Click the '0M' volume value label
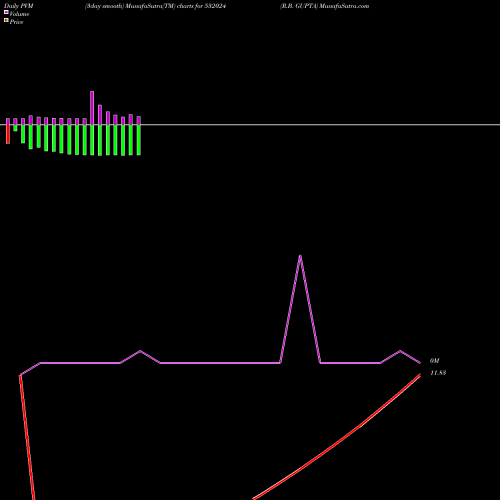 (x=435, y=361)
